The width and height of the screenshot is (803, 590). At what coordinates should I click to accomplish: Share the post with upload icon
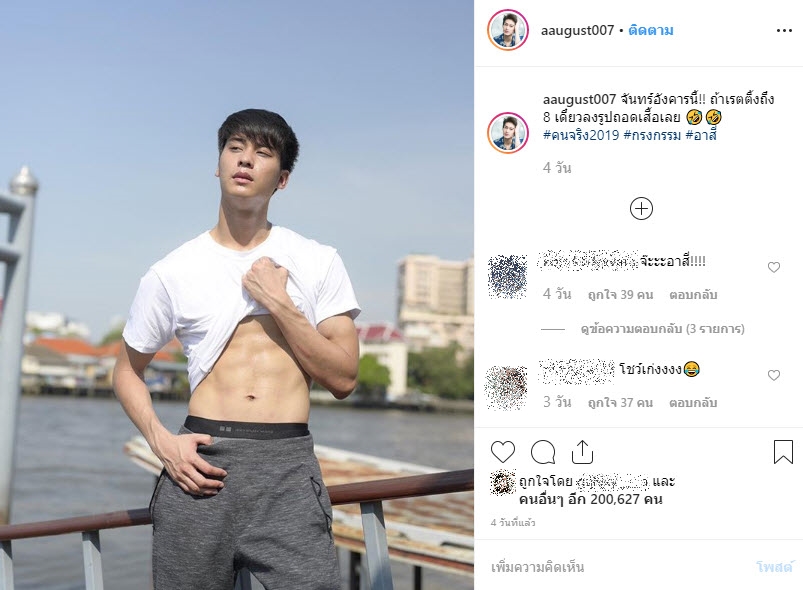(582, 452)
